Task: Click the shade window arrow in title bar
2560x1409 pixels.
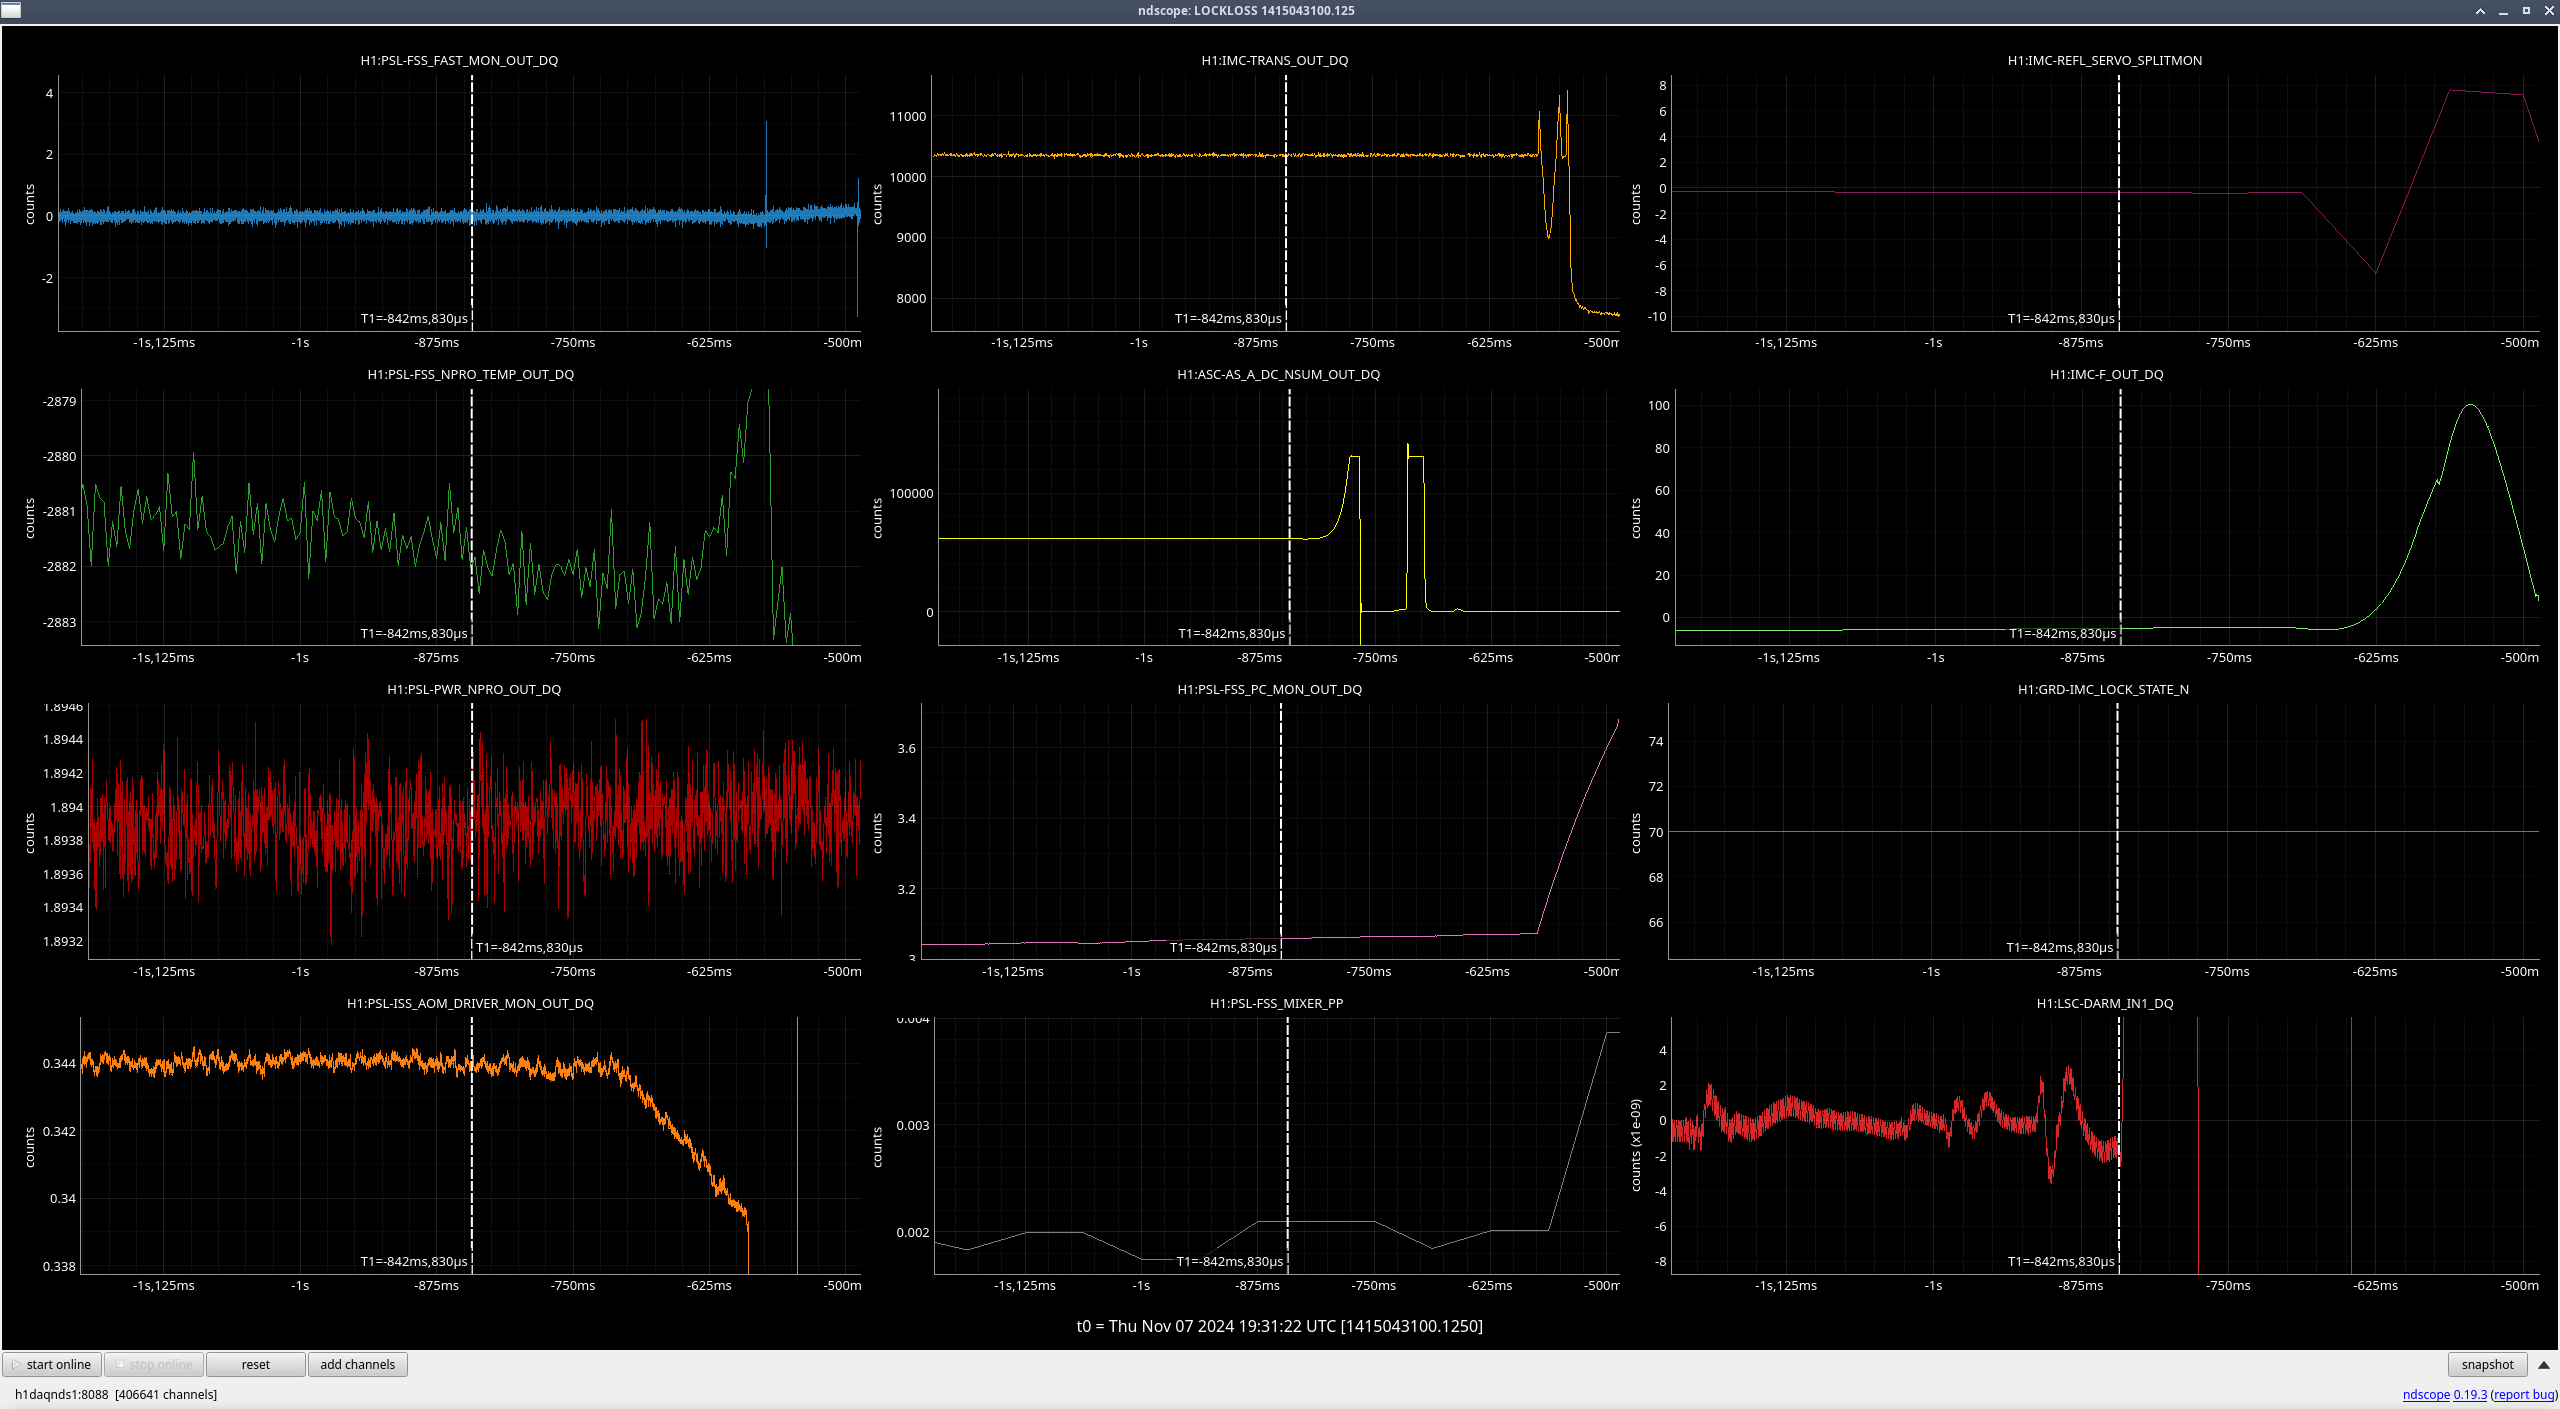Action: (x=2480, y=11)
